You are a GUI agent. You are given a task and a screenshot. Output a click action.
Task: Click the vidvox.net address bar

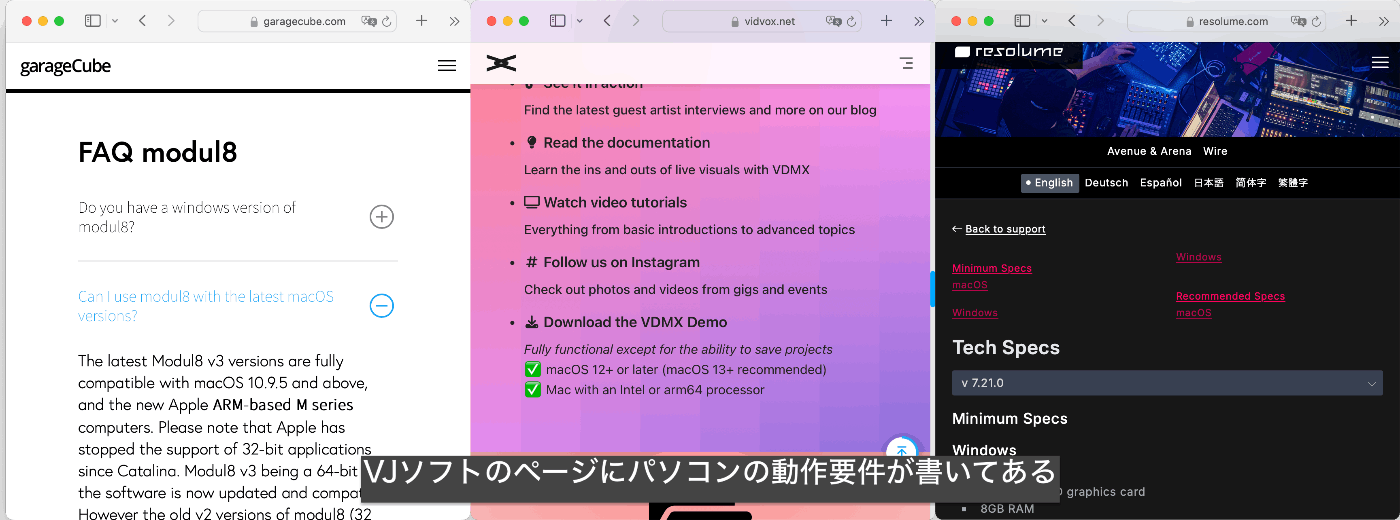(761, 21)
